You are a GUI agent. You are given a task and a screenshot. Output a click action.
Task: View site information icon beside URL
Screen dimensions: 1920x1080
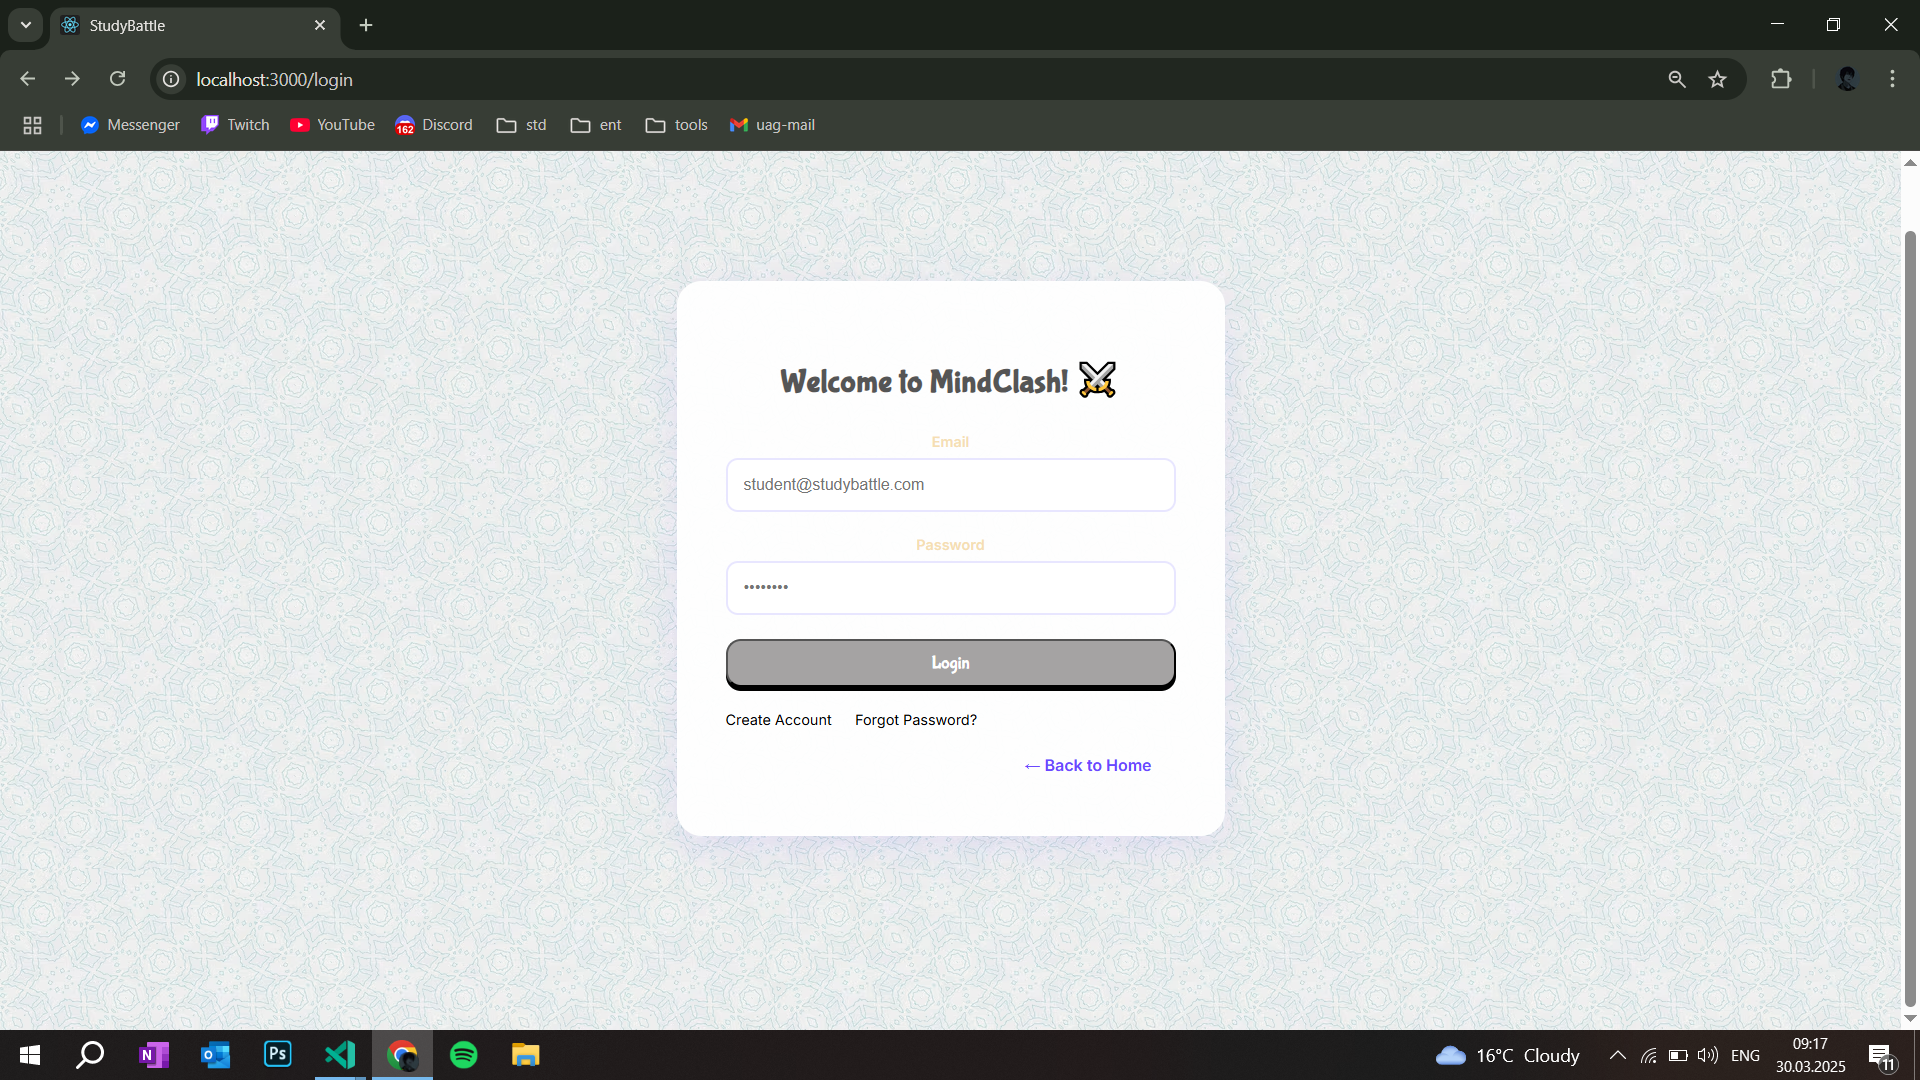pyautogui.click(x=172, y=79)
